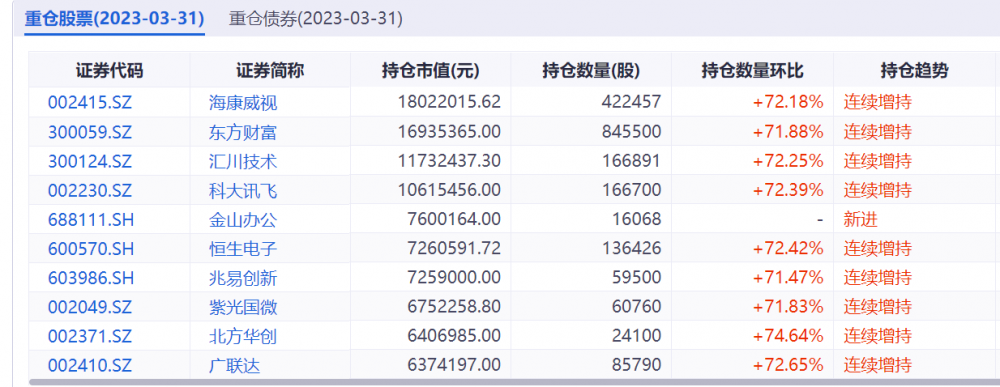Open 北方华创 stock name link
Image resolution: width=1000 pixels, height=387 pixels.
click(243, 336)
